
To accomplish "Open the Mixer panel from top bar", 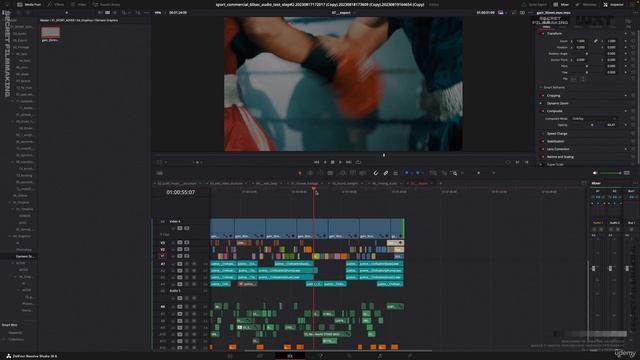I will [561, 4].
